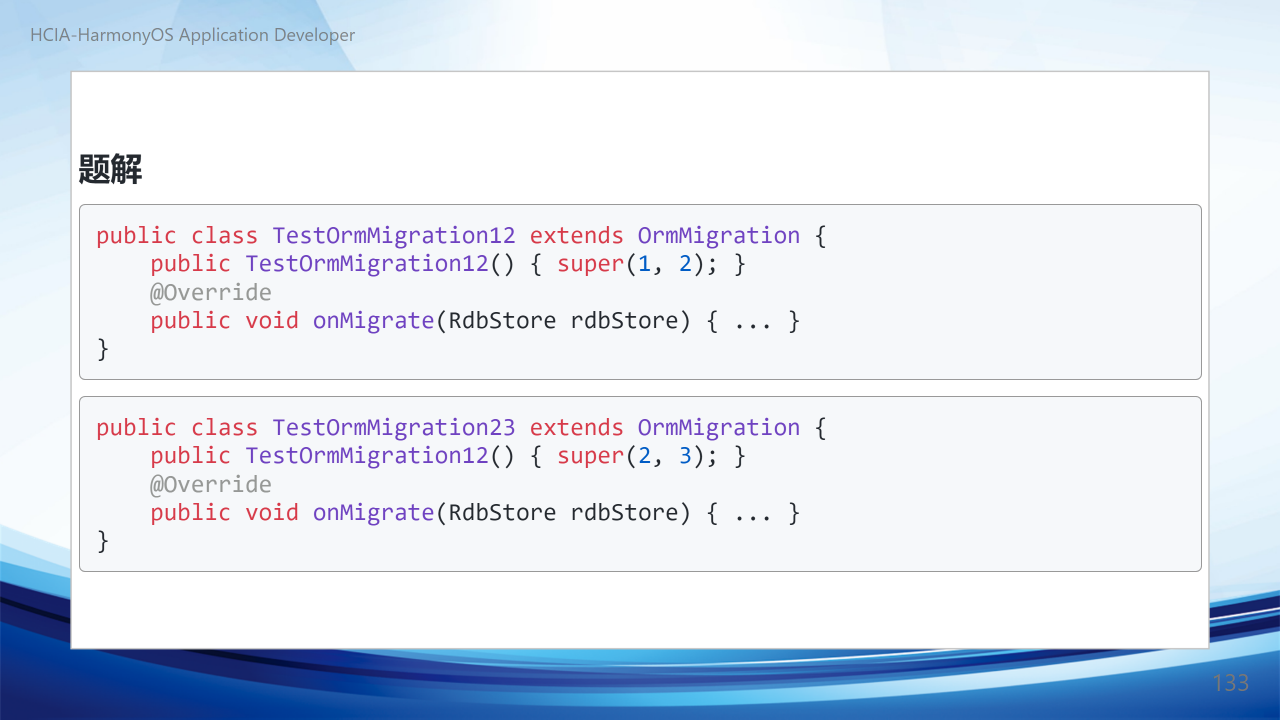
Task: Click the extends keyword in the second block
Action: click(577, 428)
